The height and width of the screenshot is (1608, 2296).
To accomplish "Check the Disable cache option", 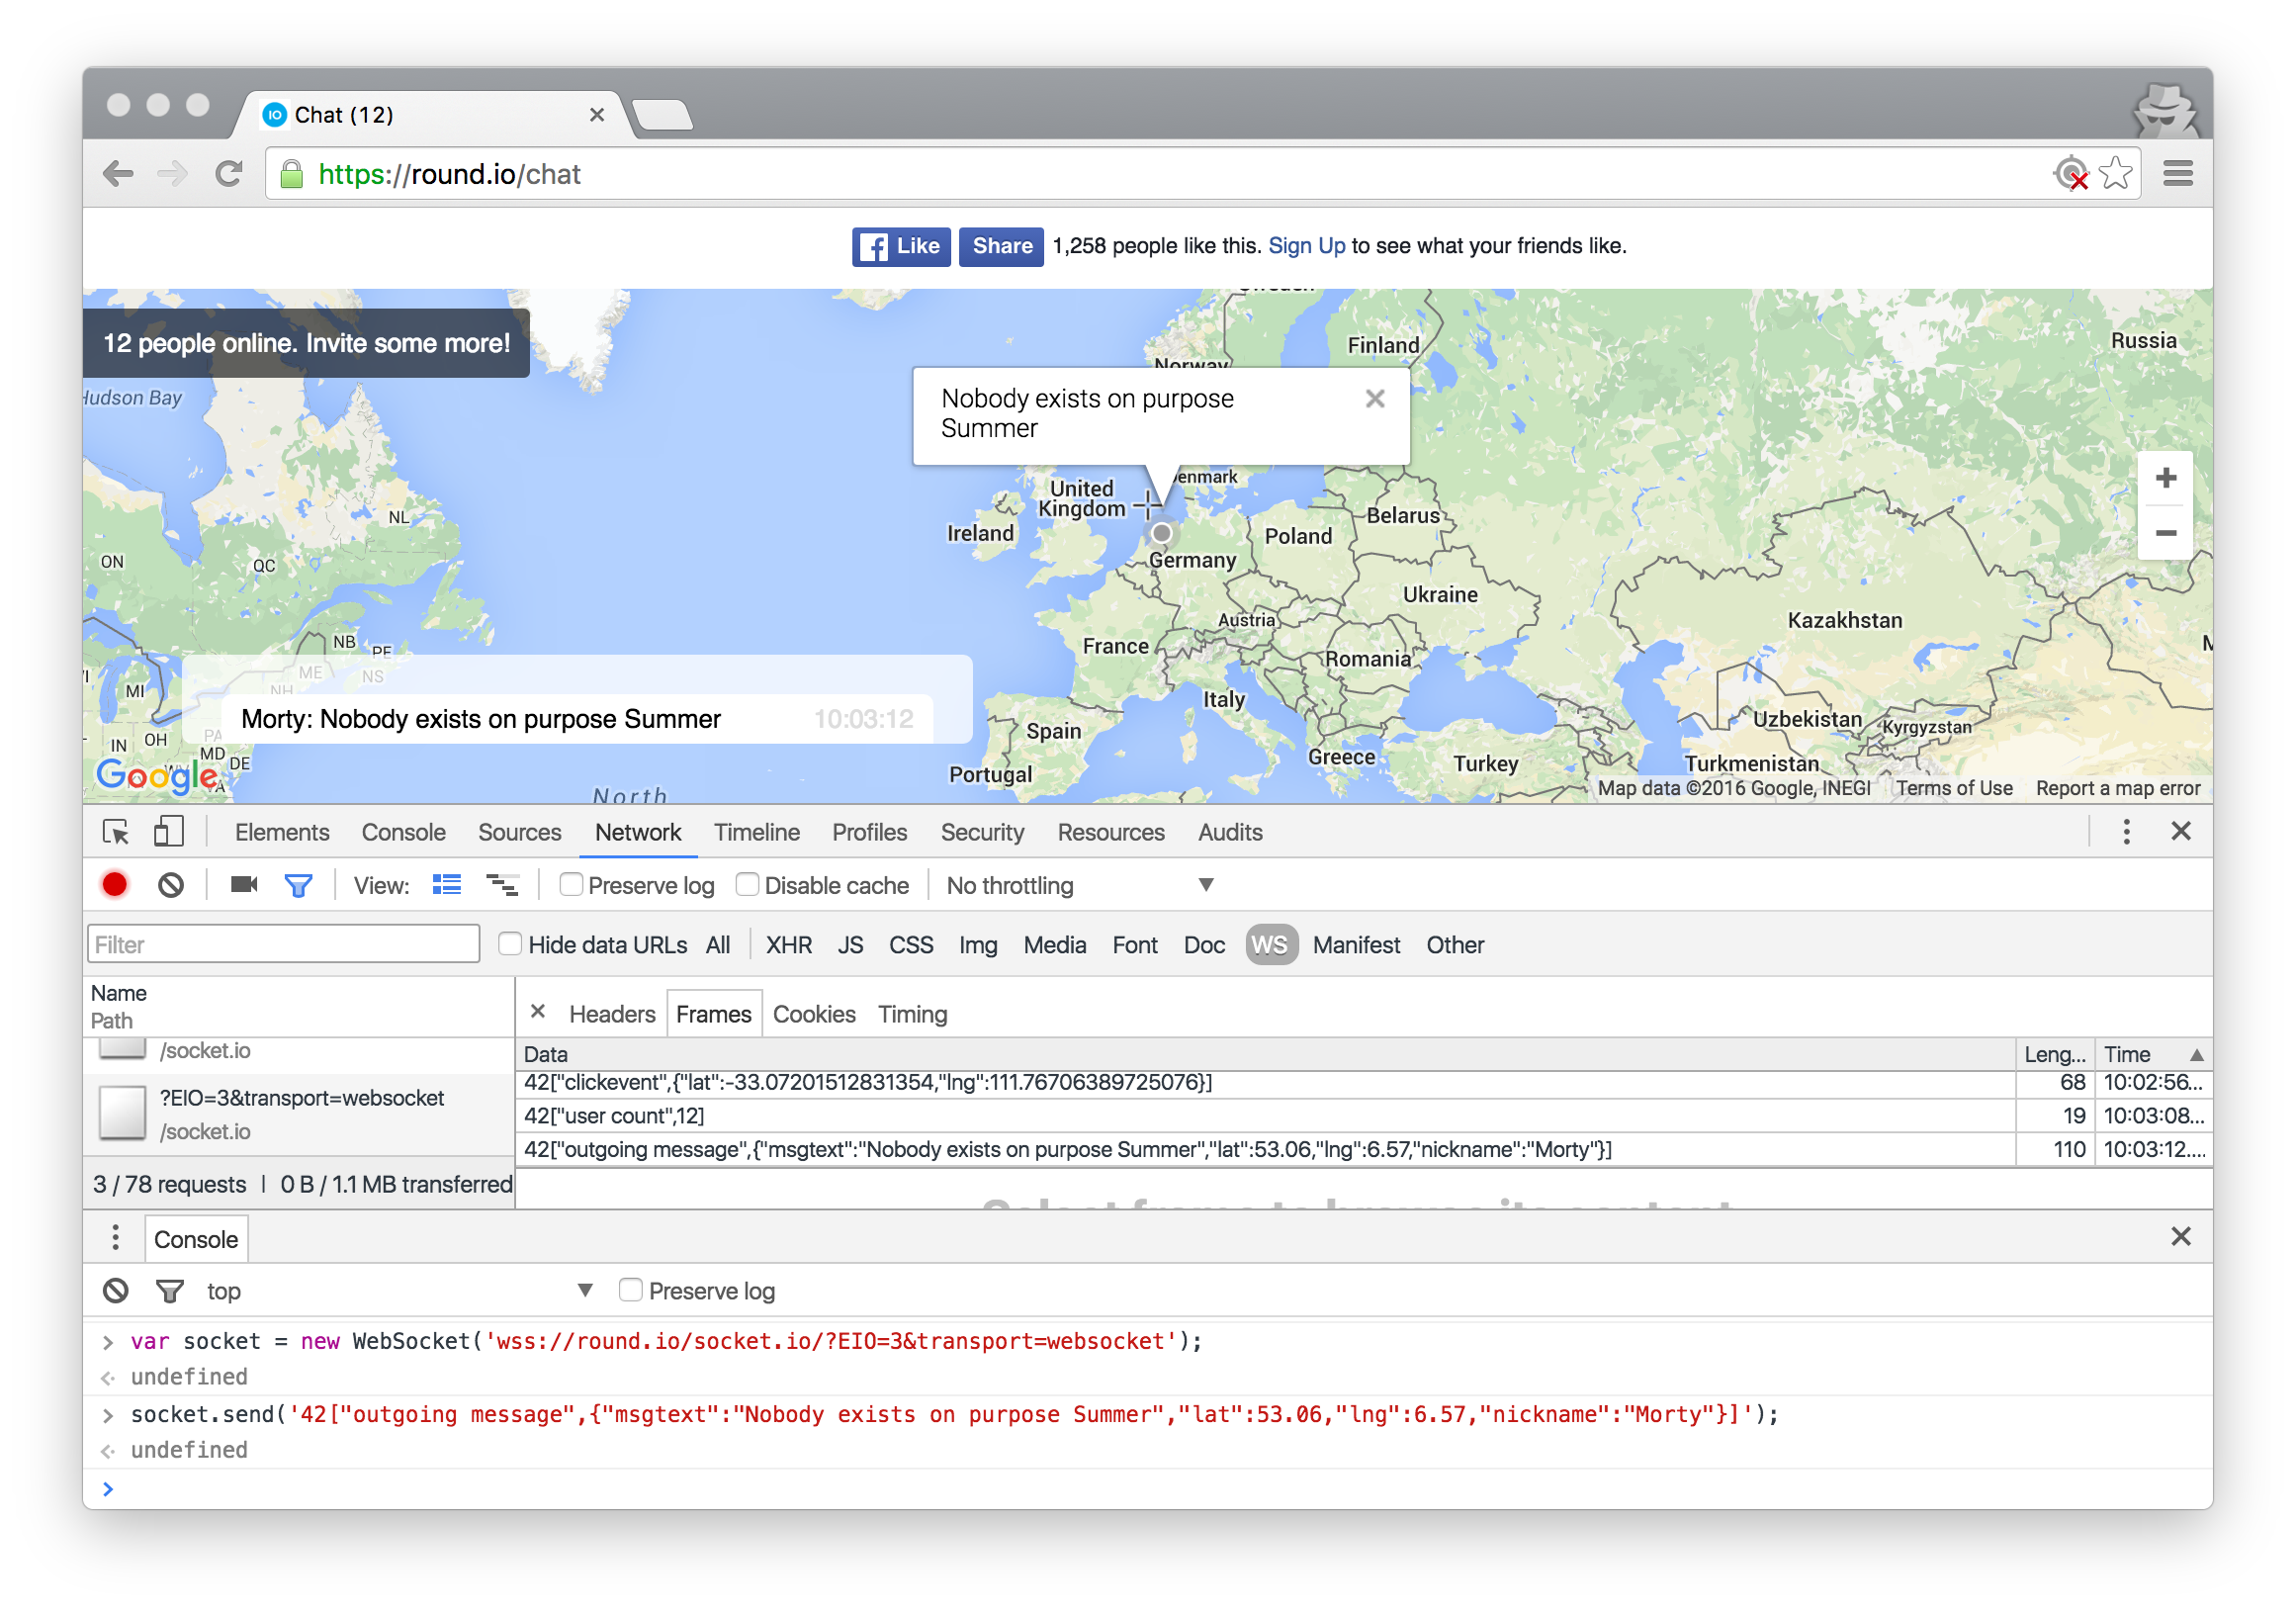I will 747,885.
